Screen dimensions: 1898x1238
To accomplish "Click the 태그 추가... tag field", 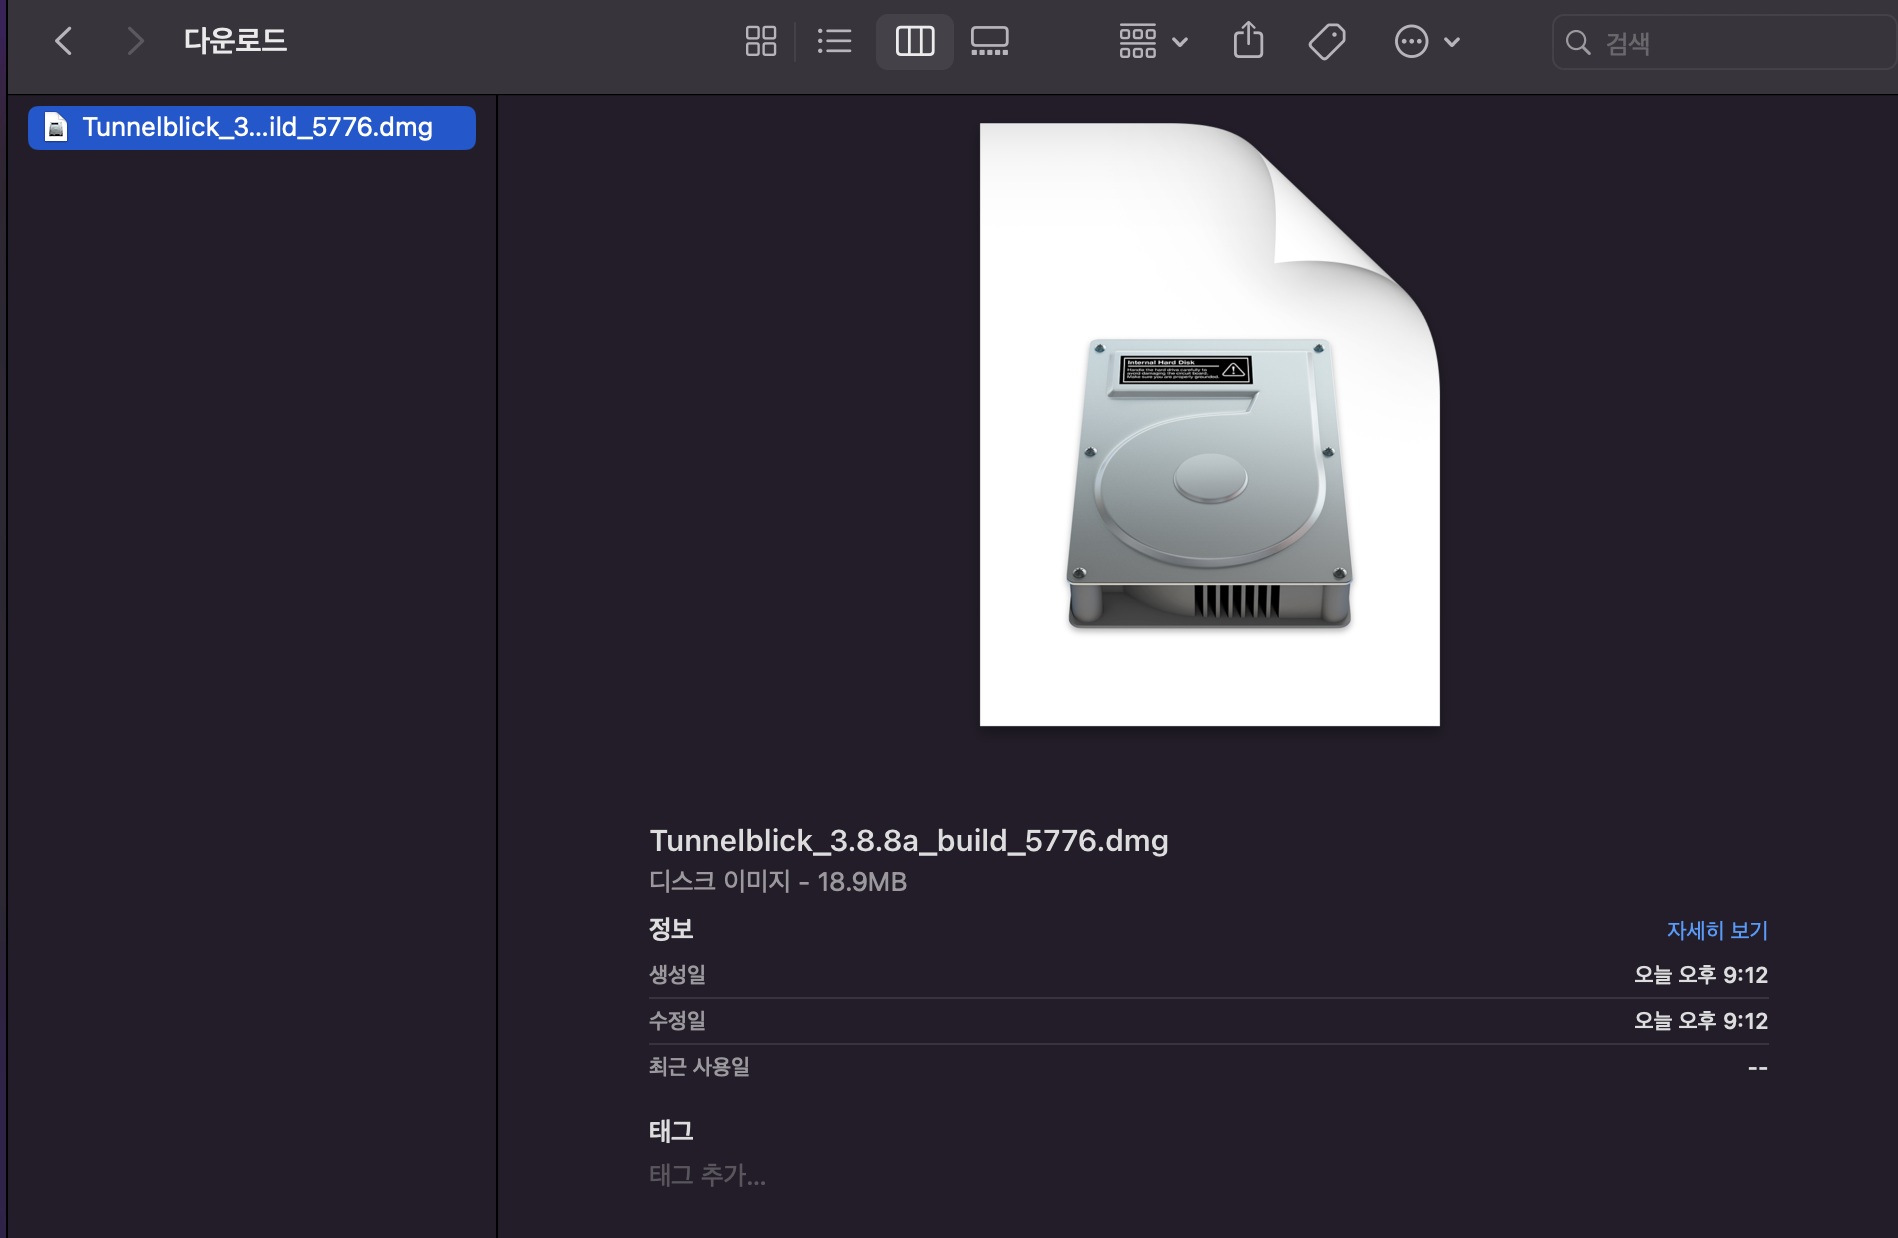I will (x=707, y=1175).
